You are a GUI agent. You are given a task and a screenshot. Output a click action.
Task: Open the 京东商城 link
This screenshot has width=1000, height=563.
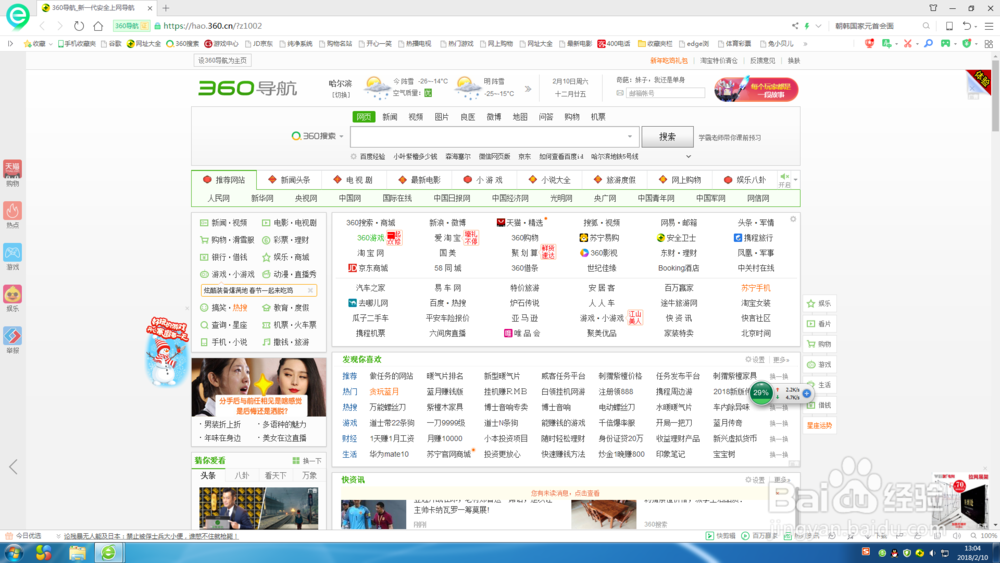click(368, 268)
